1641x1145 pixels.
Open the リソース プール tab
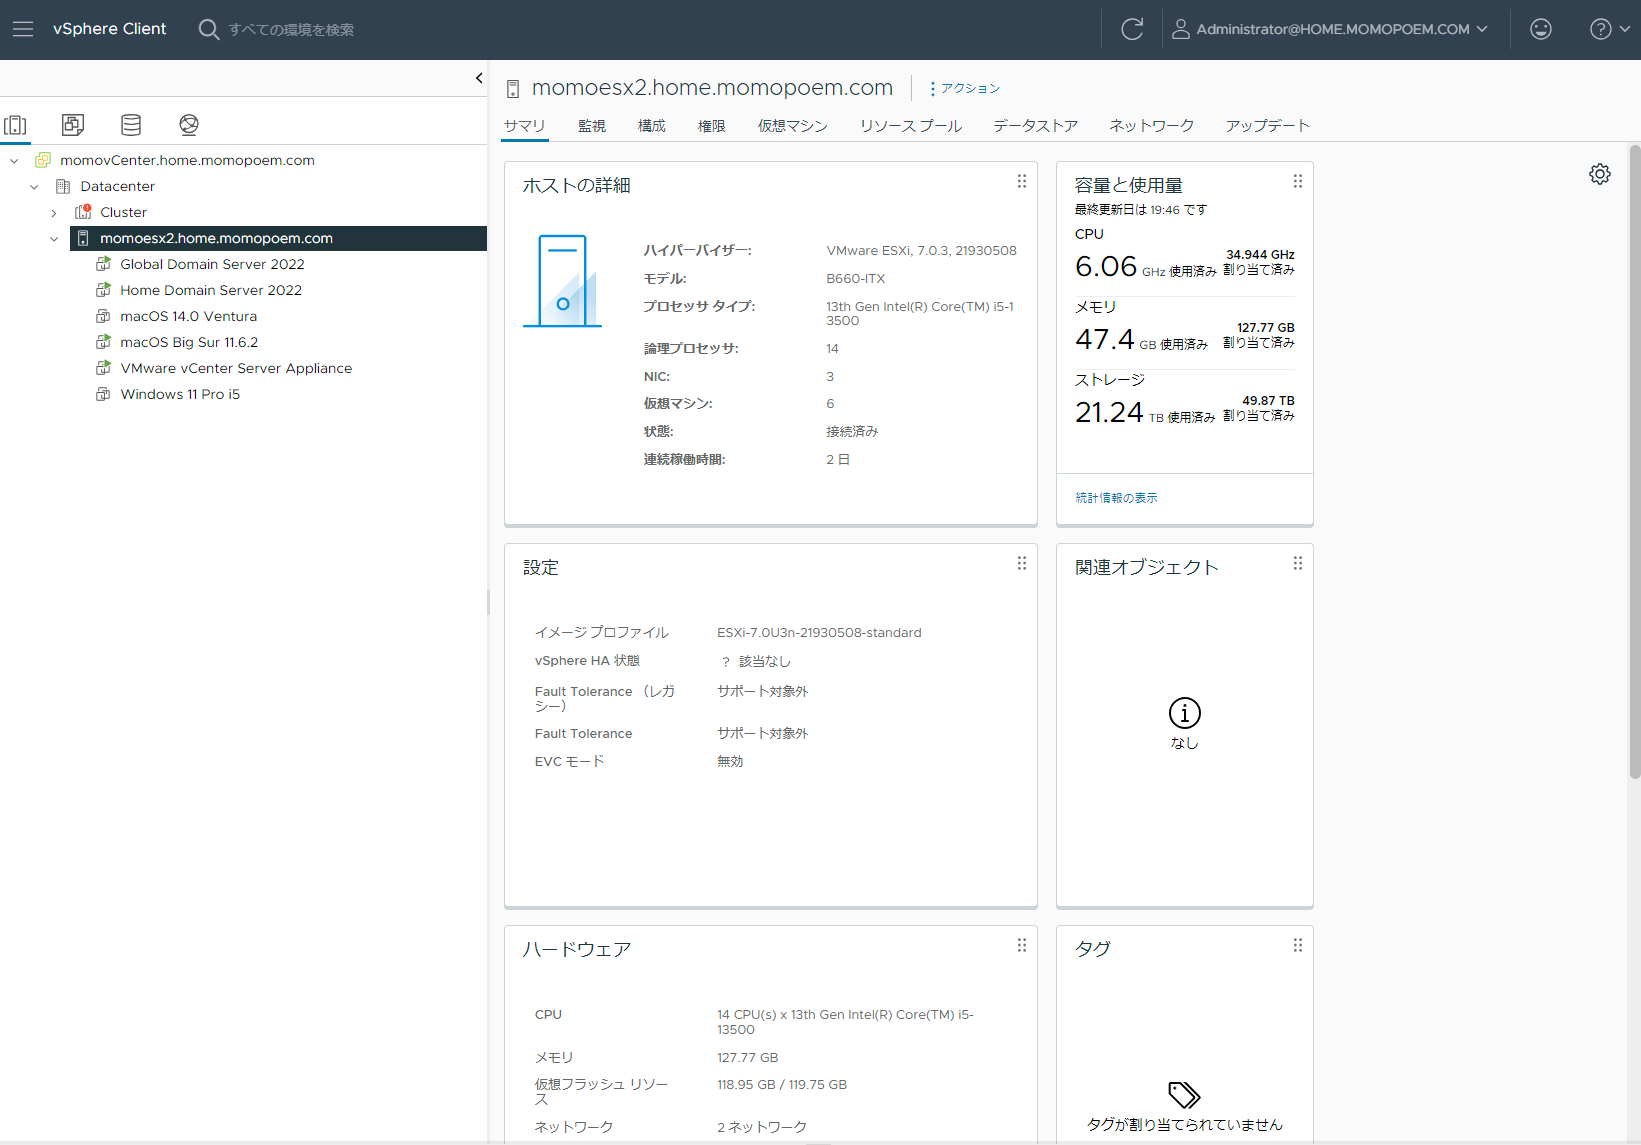click(911, 126)
